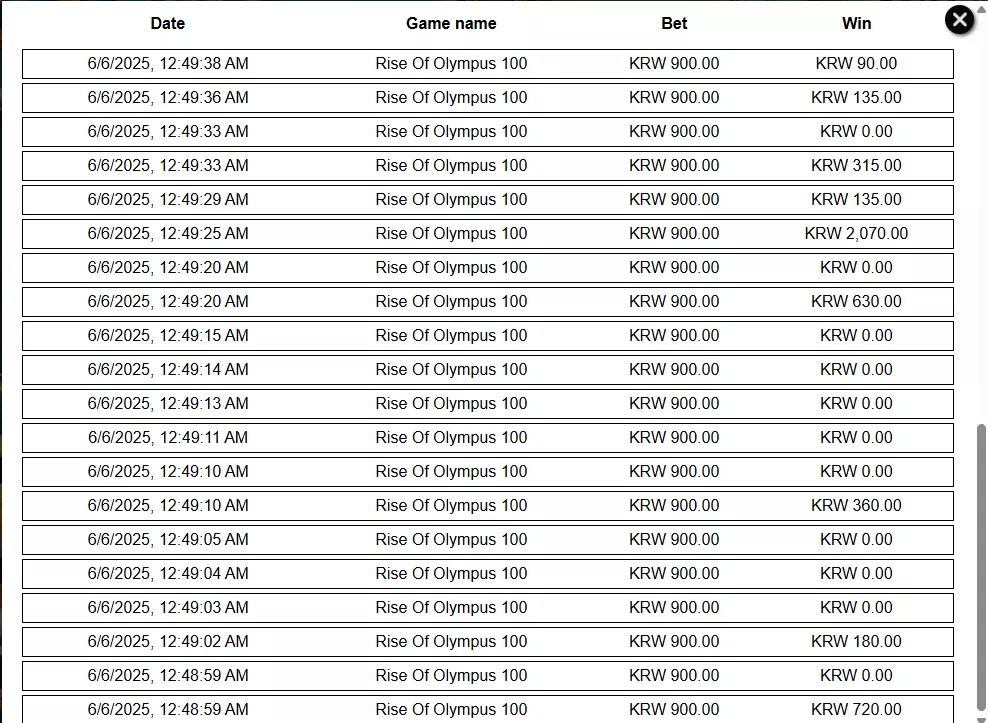Click KRW 900.00 bet in 12:49:38 row
This screenshot has width=988, height=723.
pos(674,64)
